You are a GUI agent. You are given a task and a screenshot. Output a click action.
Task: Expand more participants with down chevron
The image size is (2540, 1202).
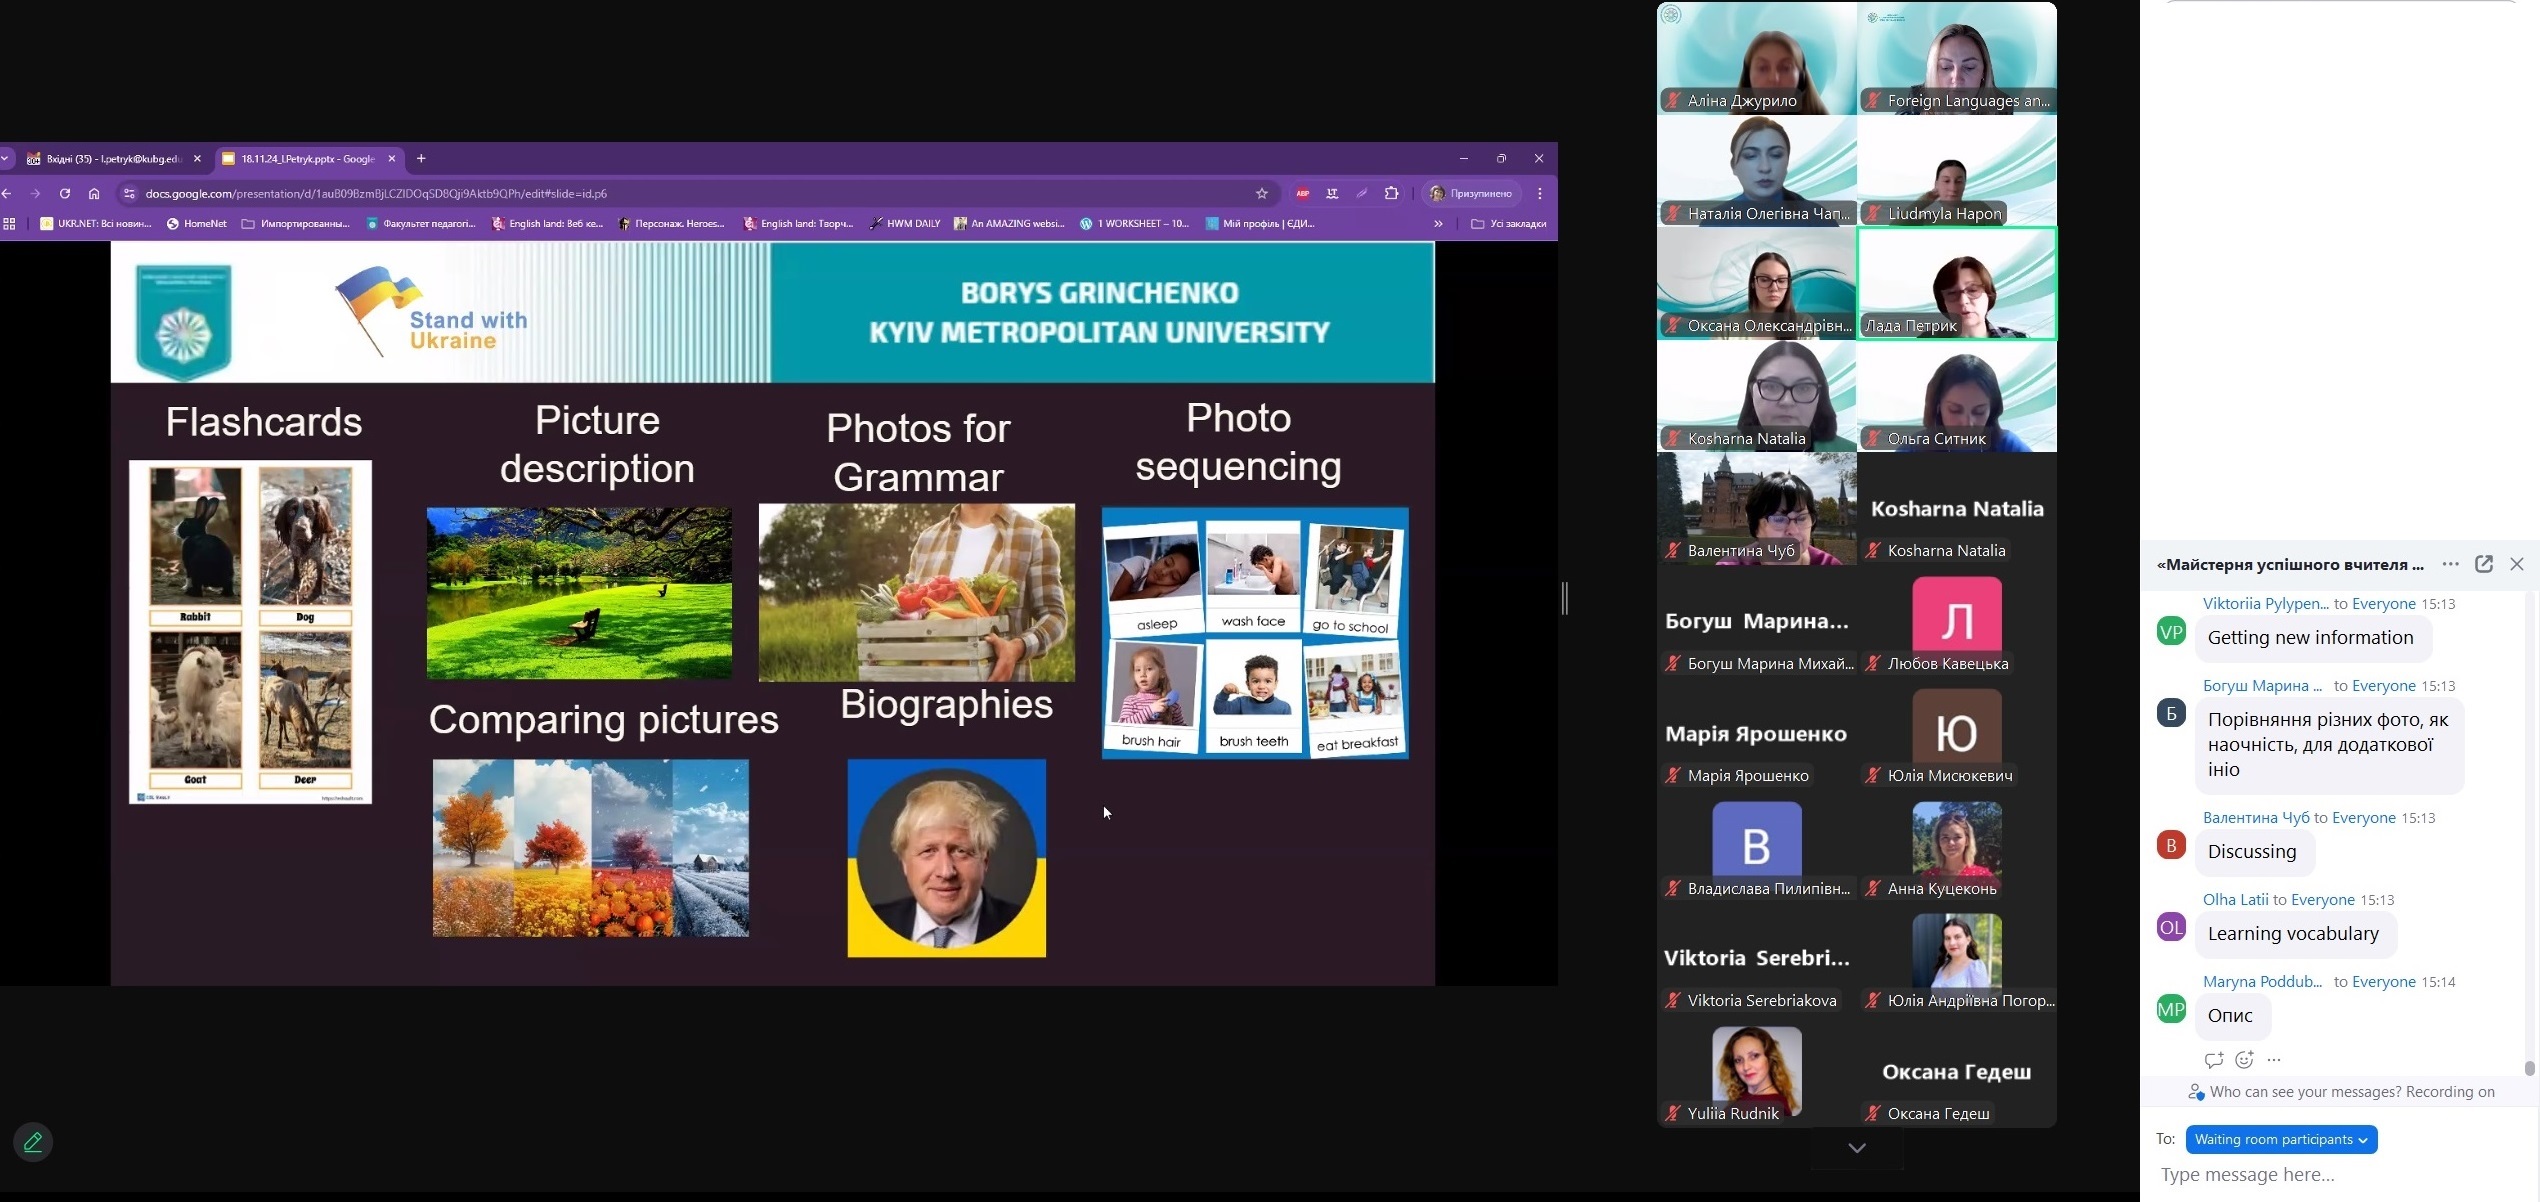point(1857,1148)
